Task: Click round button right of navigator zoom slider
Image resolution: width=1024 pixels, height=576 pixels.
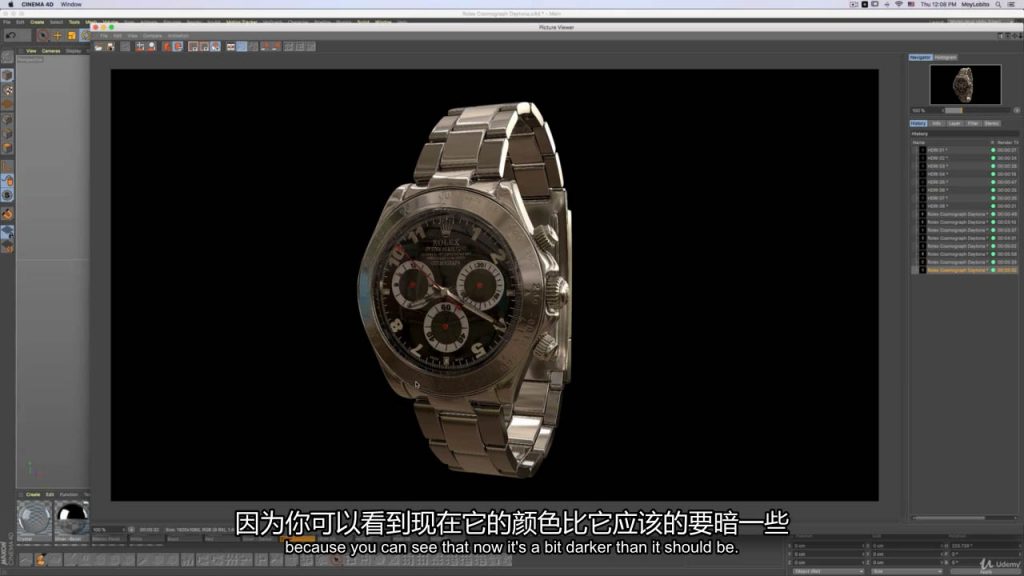Action: (x=1016, y=110)
